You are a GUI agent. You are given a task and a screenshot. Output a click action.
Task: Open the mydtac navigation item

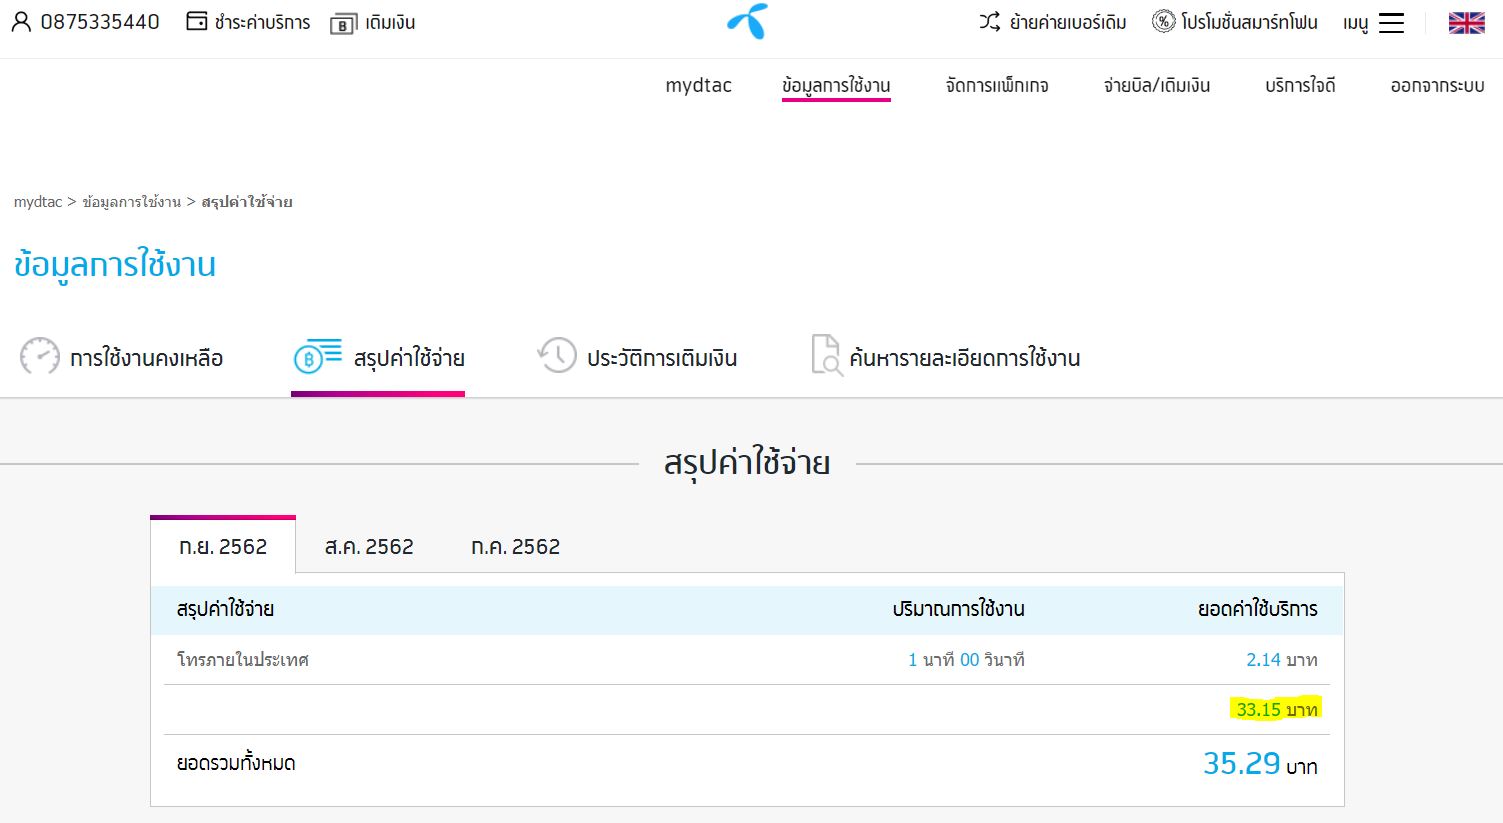(x=699, y=85)
